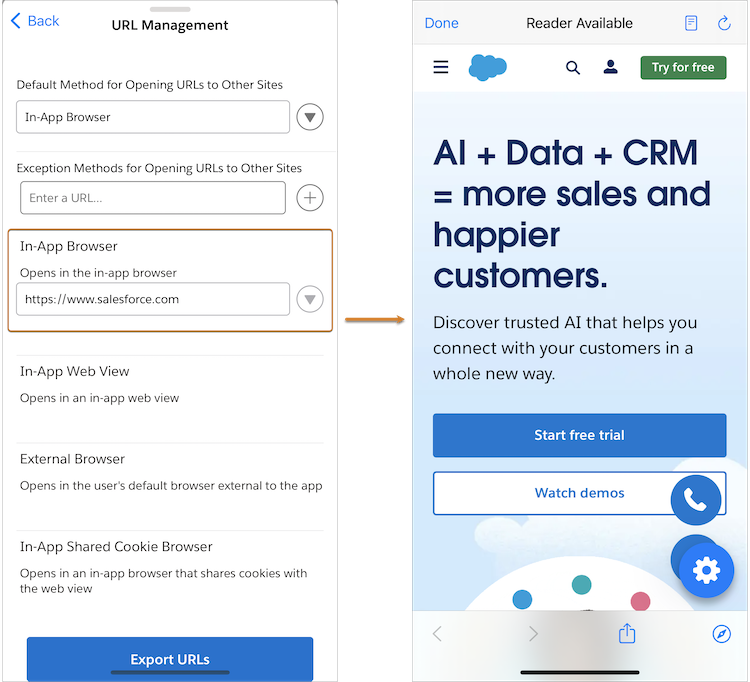The width and height of the screenshot is (750, 682).
Task: Click the Salesforce cloud logo
Action: (x=487, y=67)
